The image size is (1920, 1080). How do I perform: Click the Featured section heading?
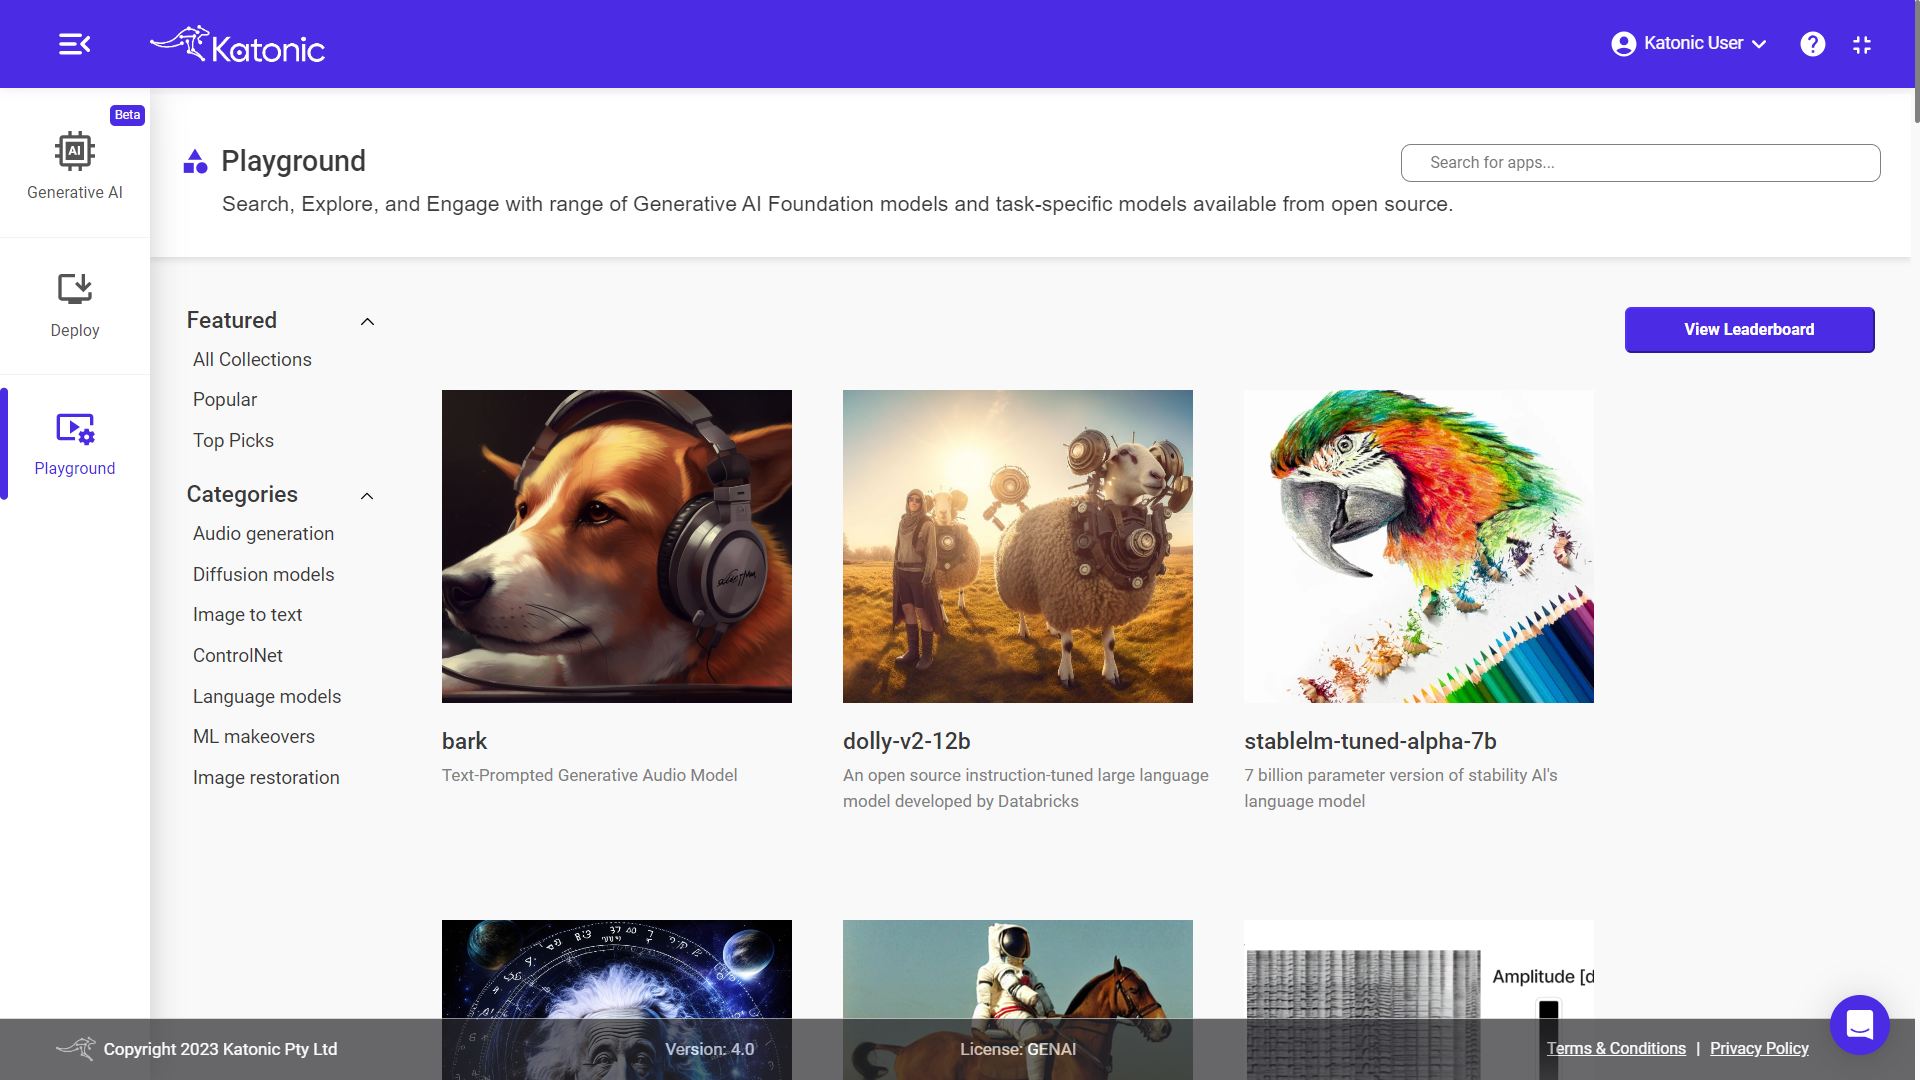(x=232, y=321)
